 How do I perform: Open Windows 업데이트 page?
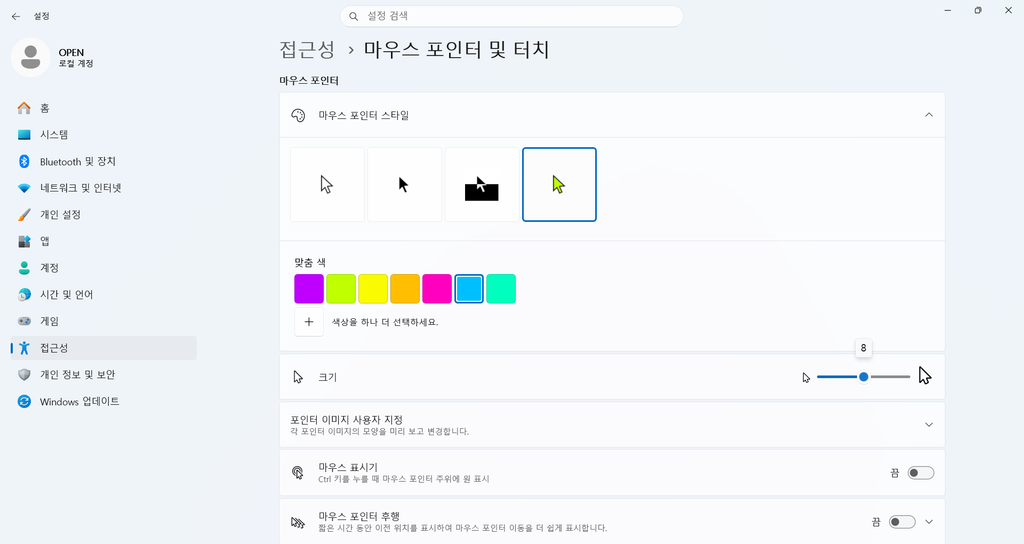pyautogui.click(x=103, y=402)
